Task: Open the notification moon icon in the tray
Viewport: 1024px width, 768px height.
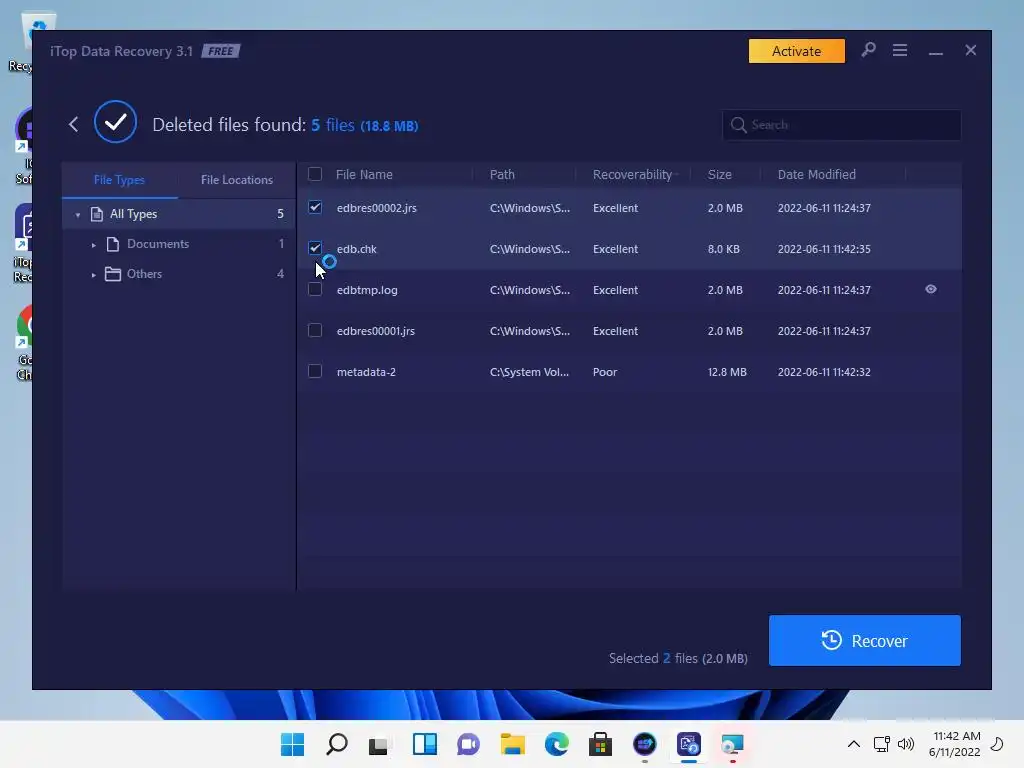Action: [x=997, y=744]
